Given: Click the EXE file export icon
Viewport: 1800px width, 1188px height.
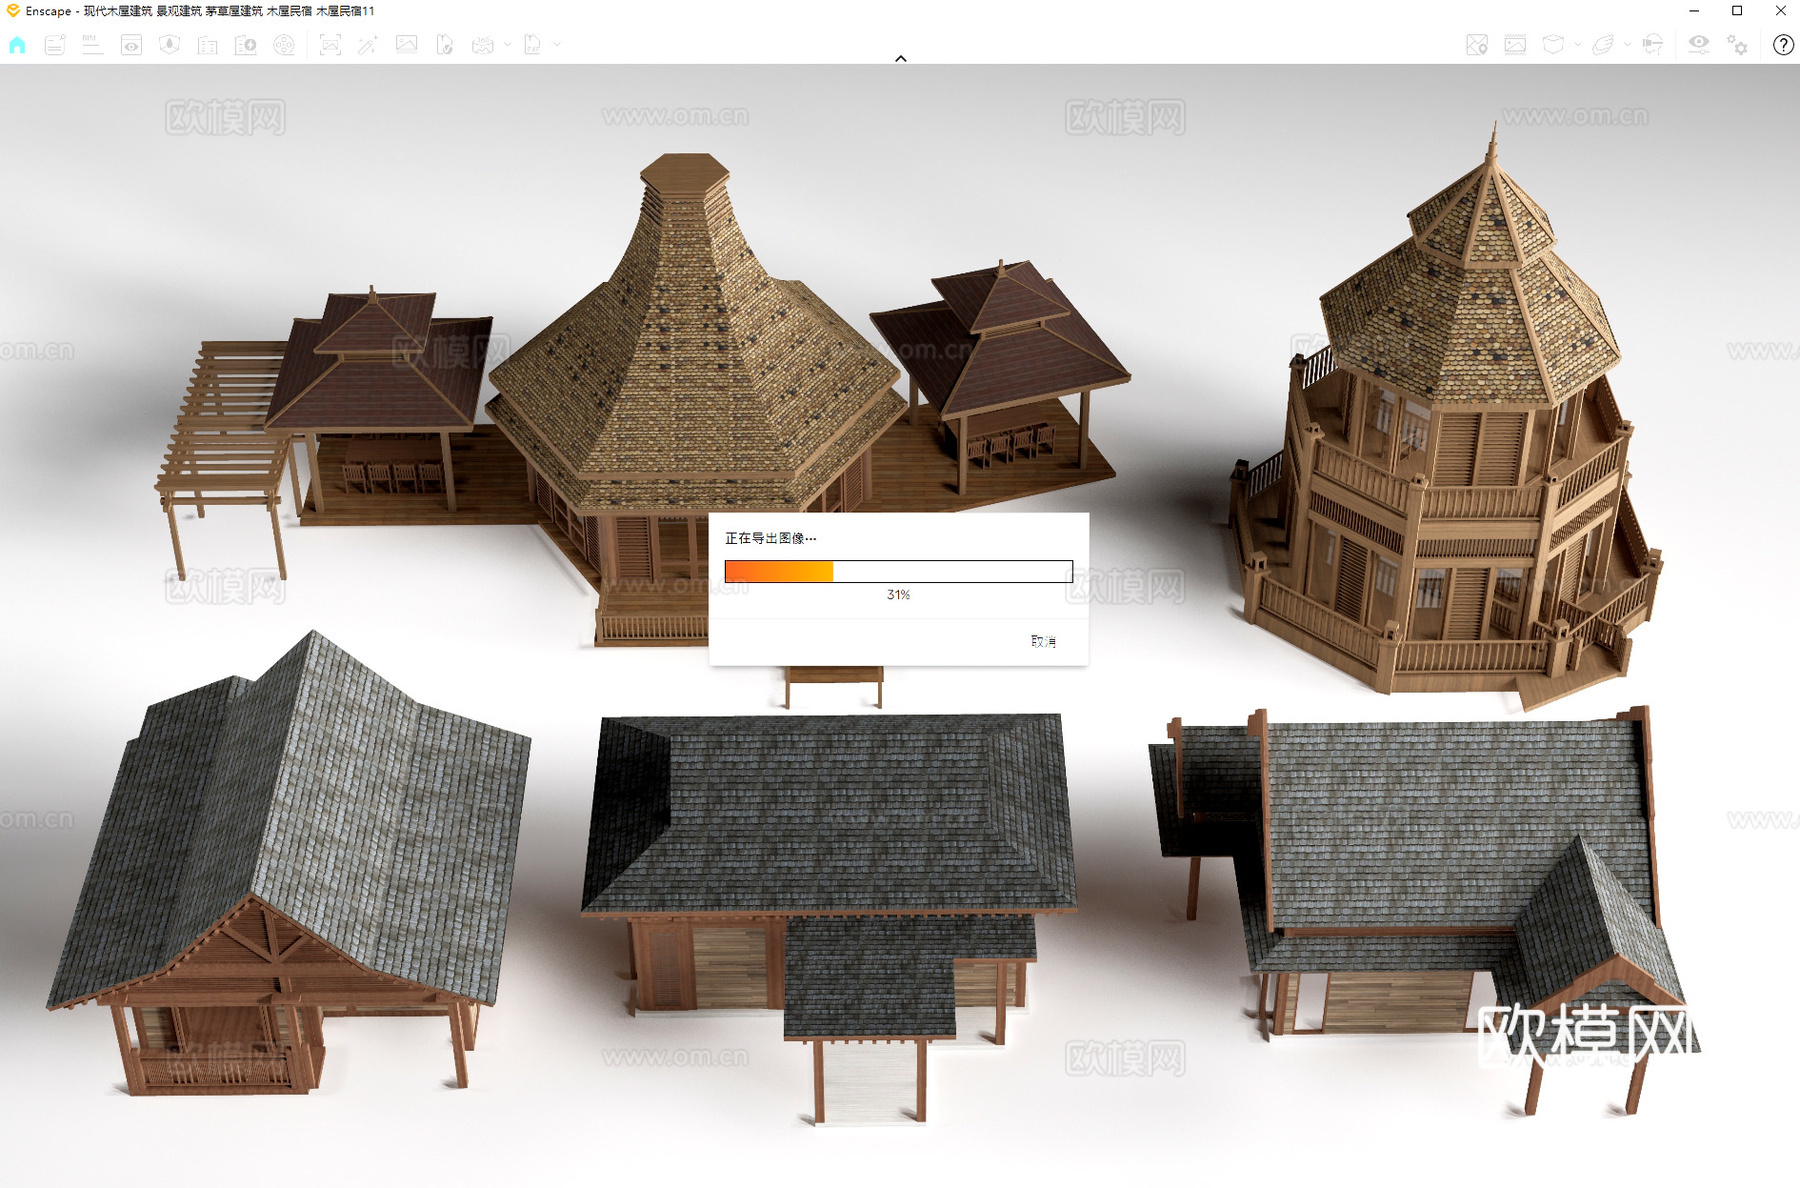Looking at the screenshot, I should 533,45.
